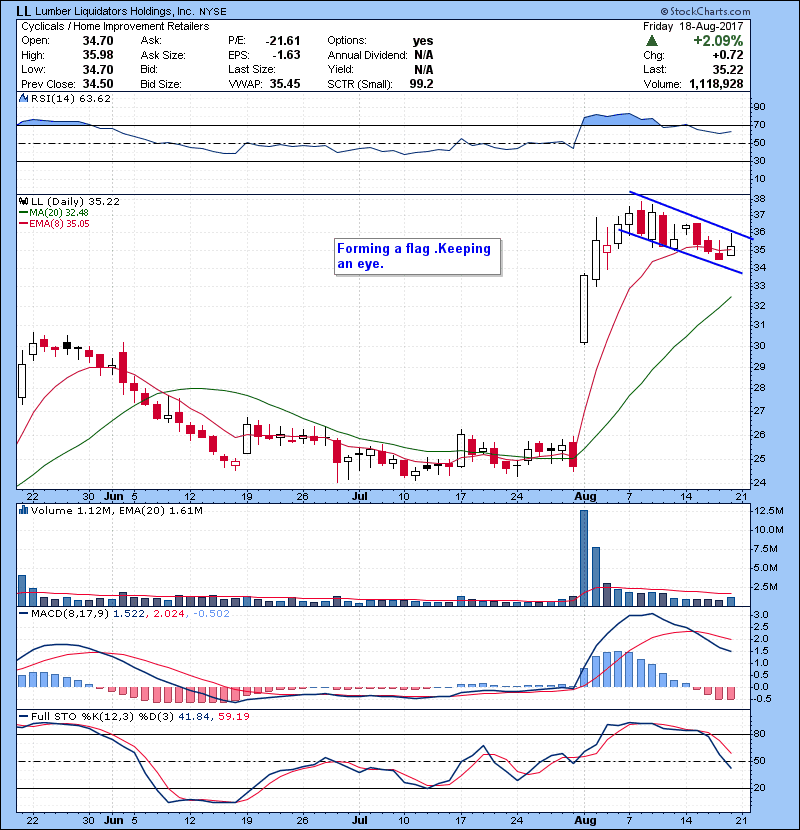The height and width of the screenshot is (830, 800).
Task: Click the Bid Size: label
Action: tap(161, 84)
